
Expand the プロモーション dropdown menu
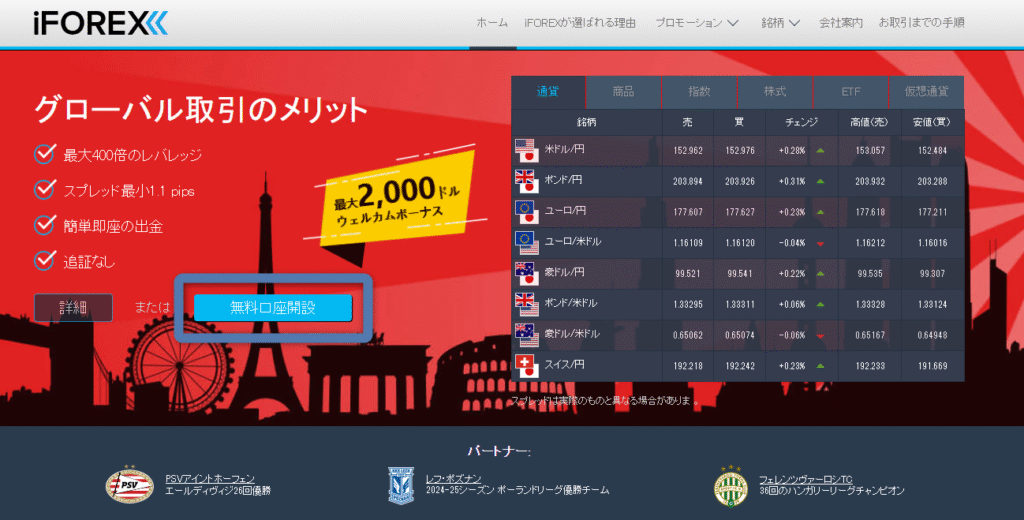(x=697, y=22)
